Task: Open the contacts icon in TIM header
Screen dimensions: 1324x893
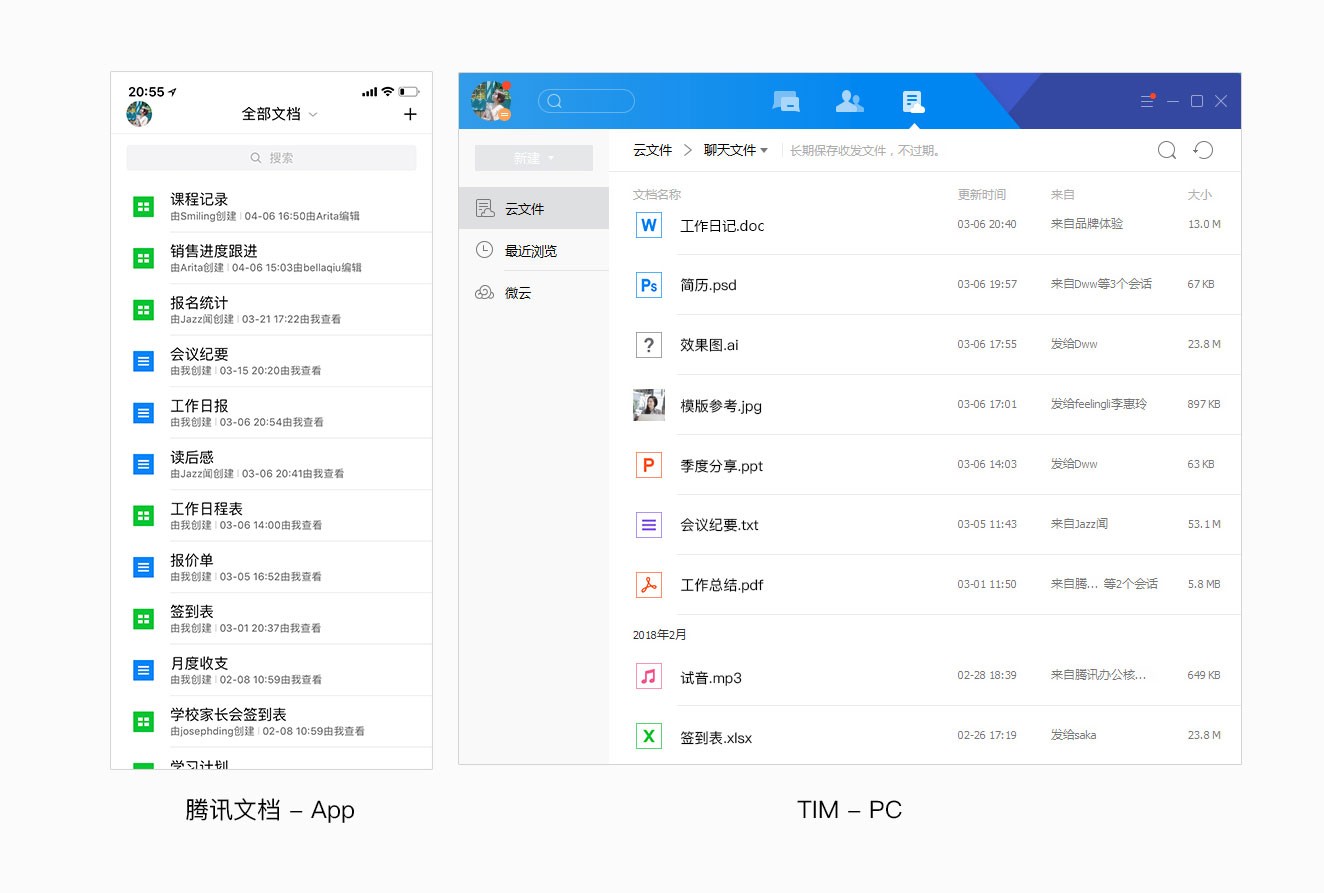Action: click(x=849, y=101)
